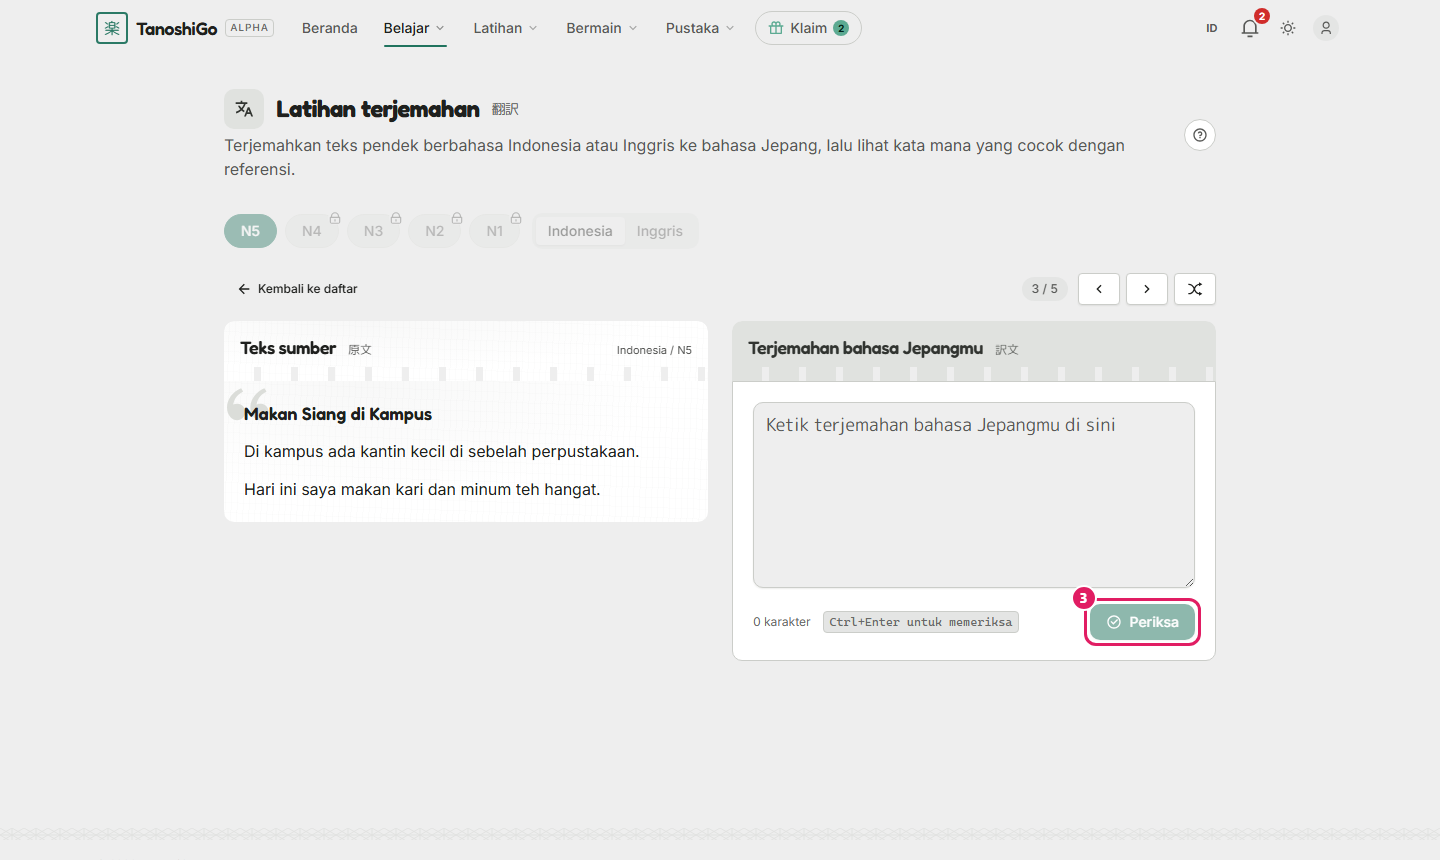Screen dimensions: 1440x860
Task: Select the N5 level filter
Action: (250, 231)
